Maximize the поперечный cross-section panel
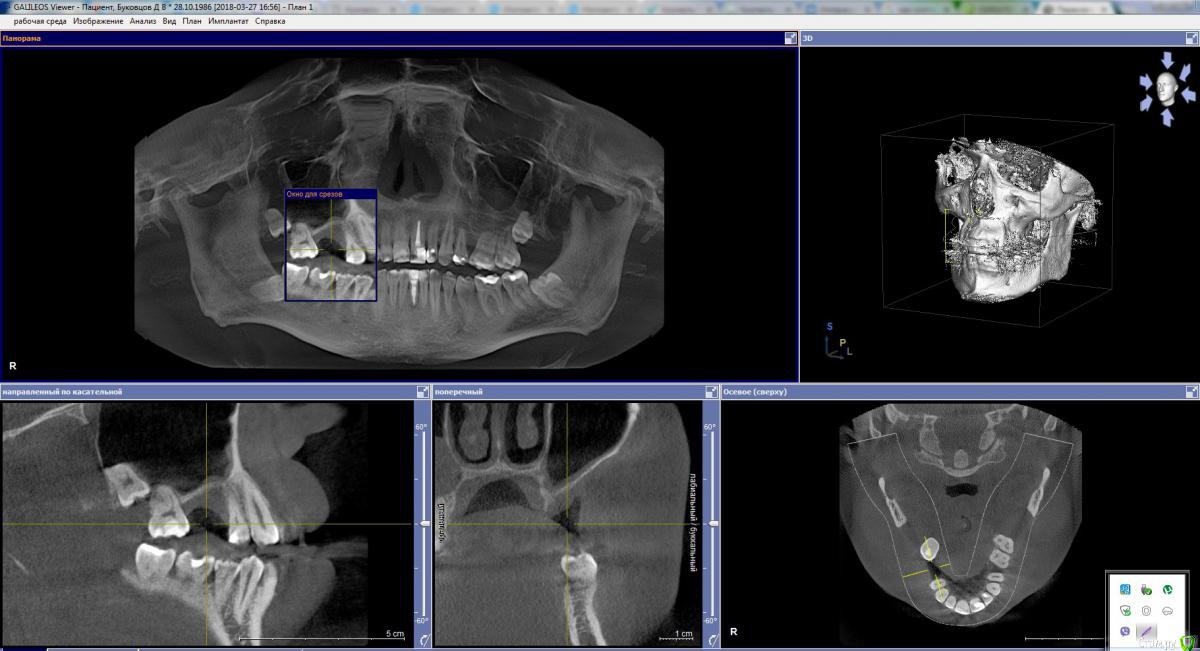 pos(711,392)
